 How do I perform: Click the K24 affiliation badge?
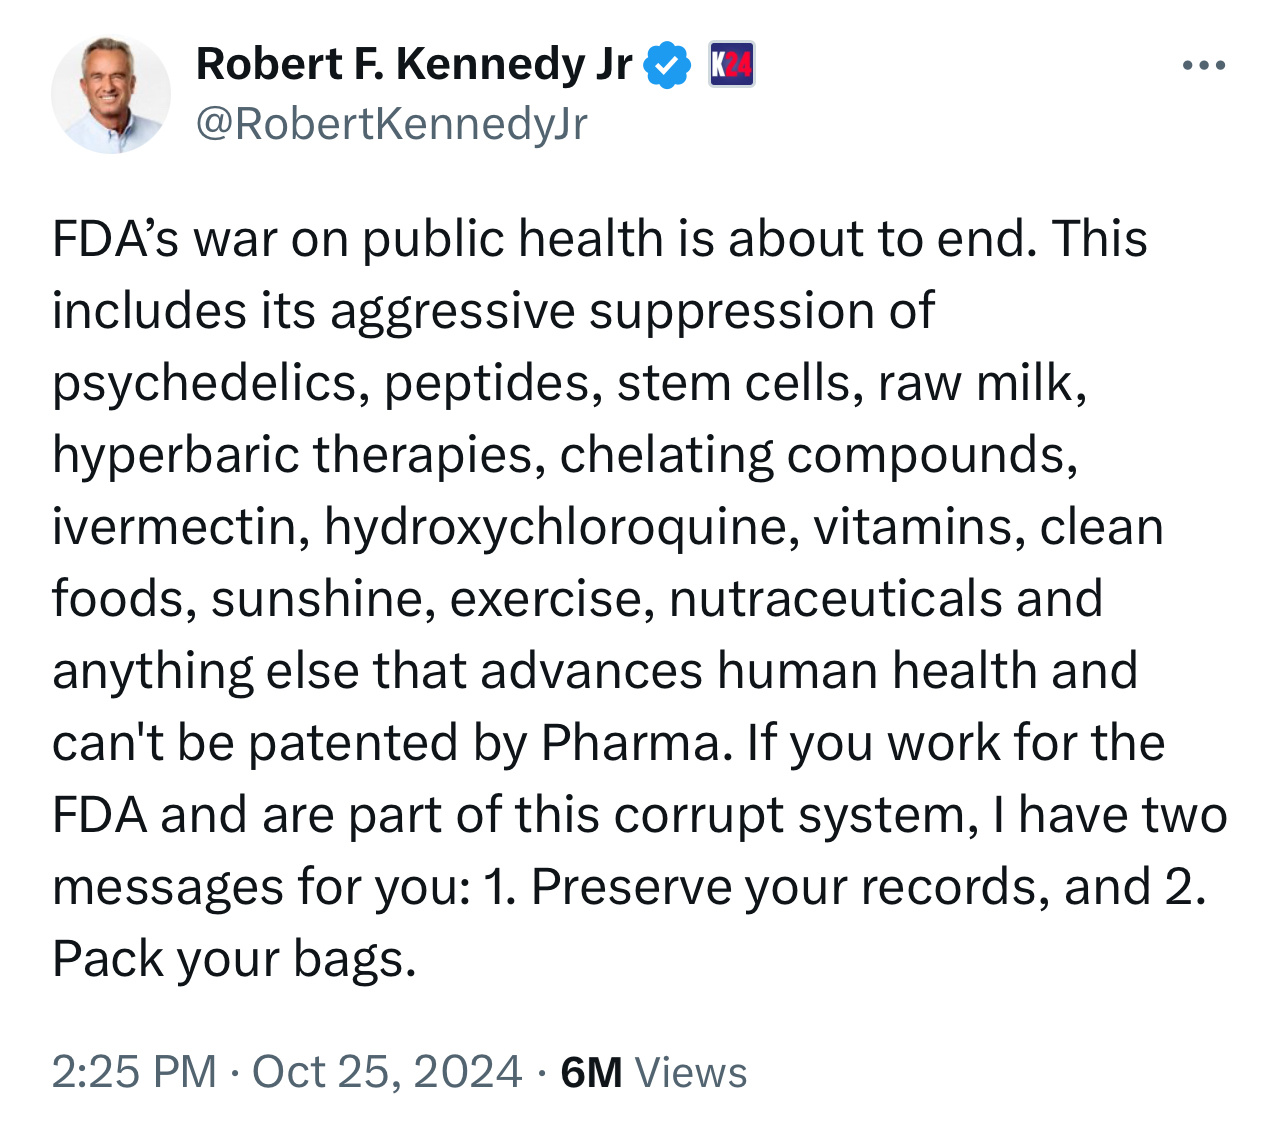pyautogui.click(x=731, y=65)
